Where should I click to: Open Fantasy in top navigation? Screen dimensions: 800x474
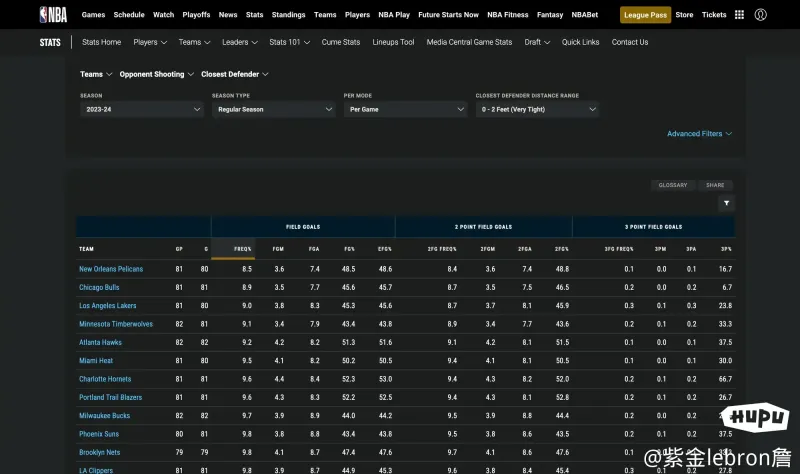tap(550, 15)
